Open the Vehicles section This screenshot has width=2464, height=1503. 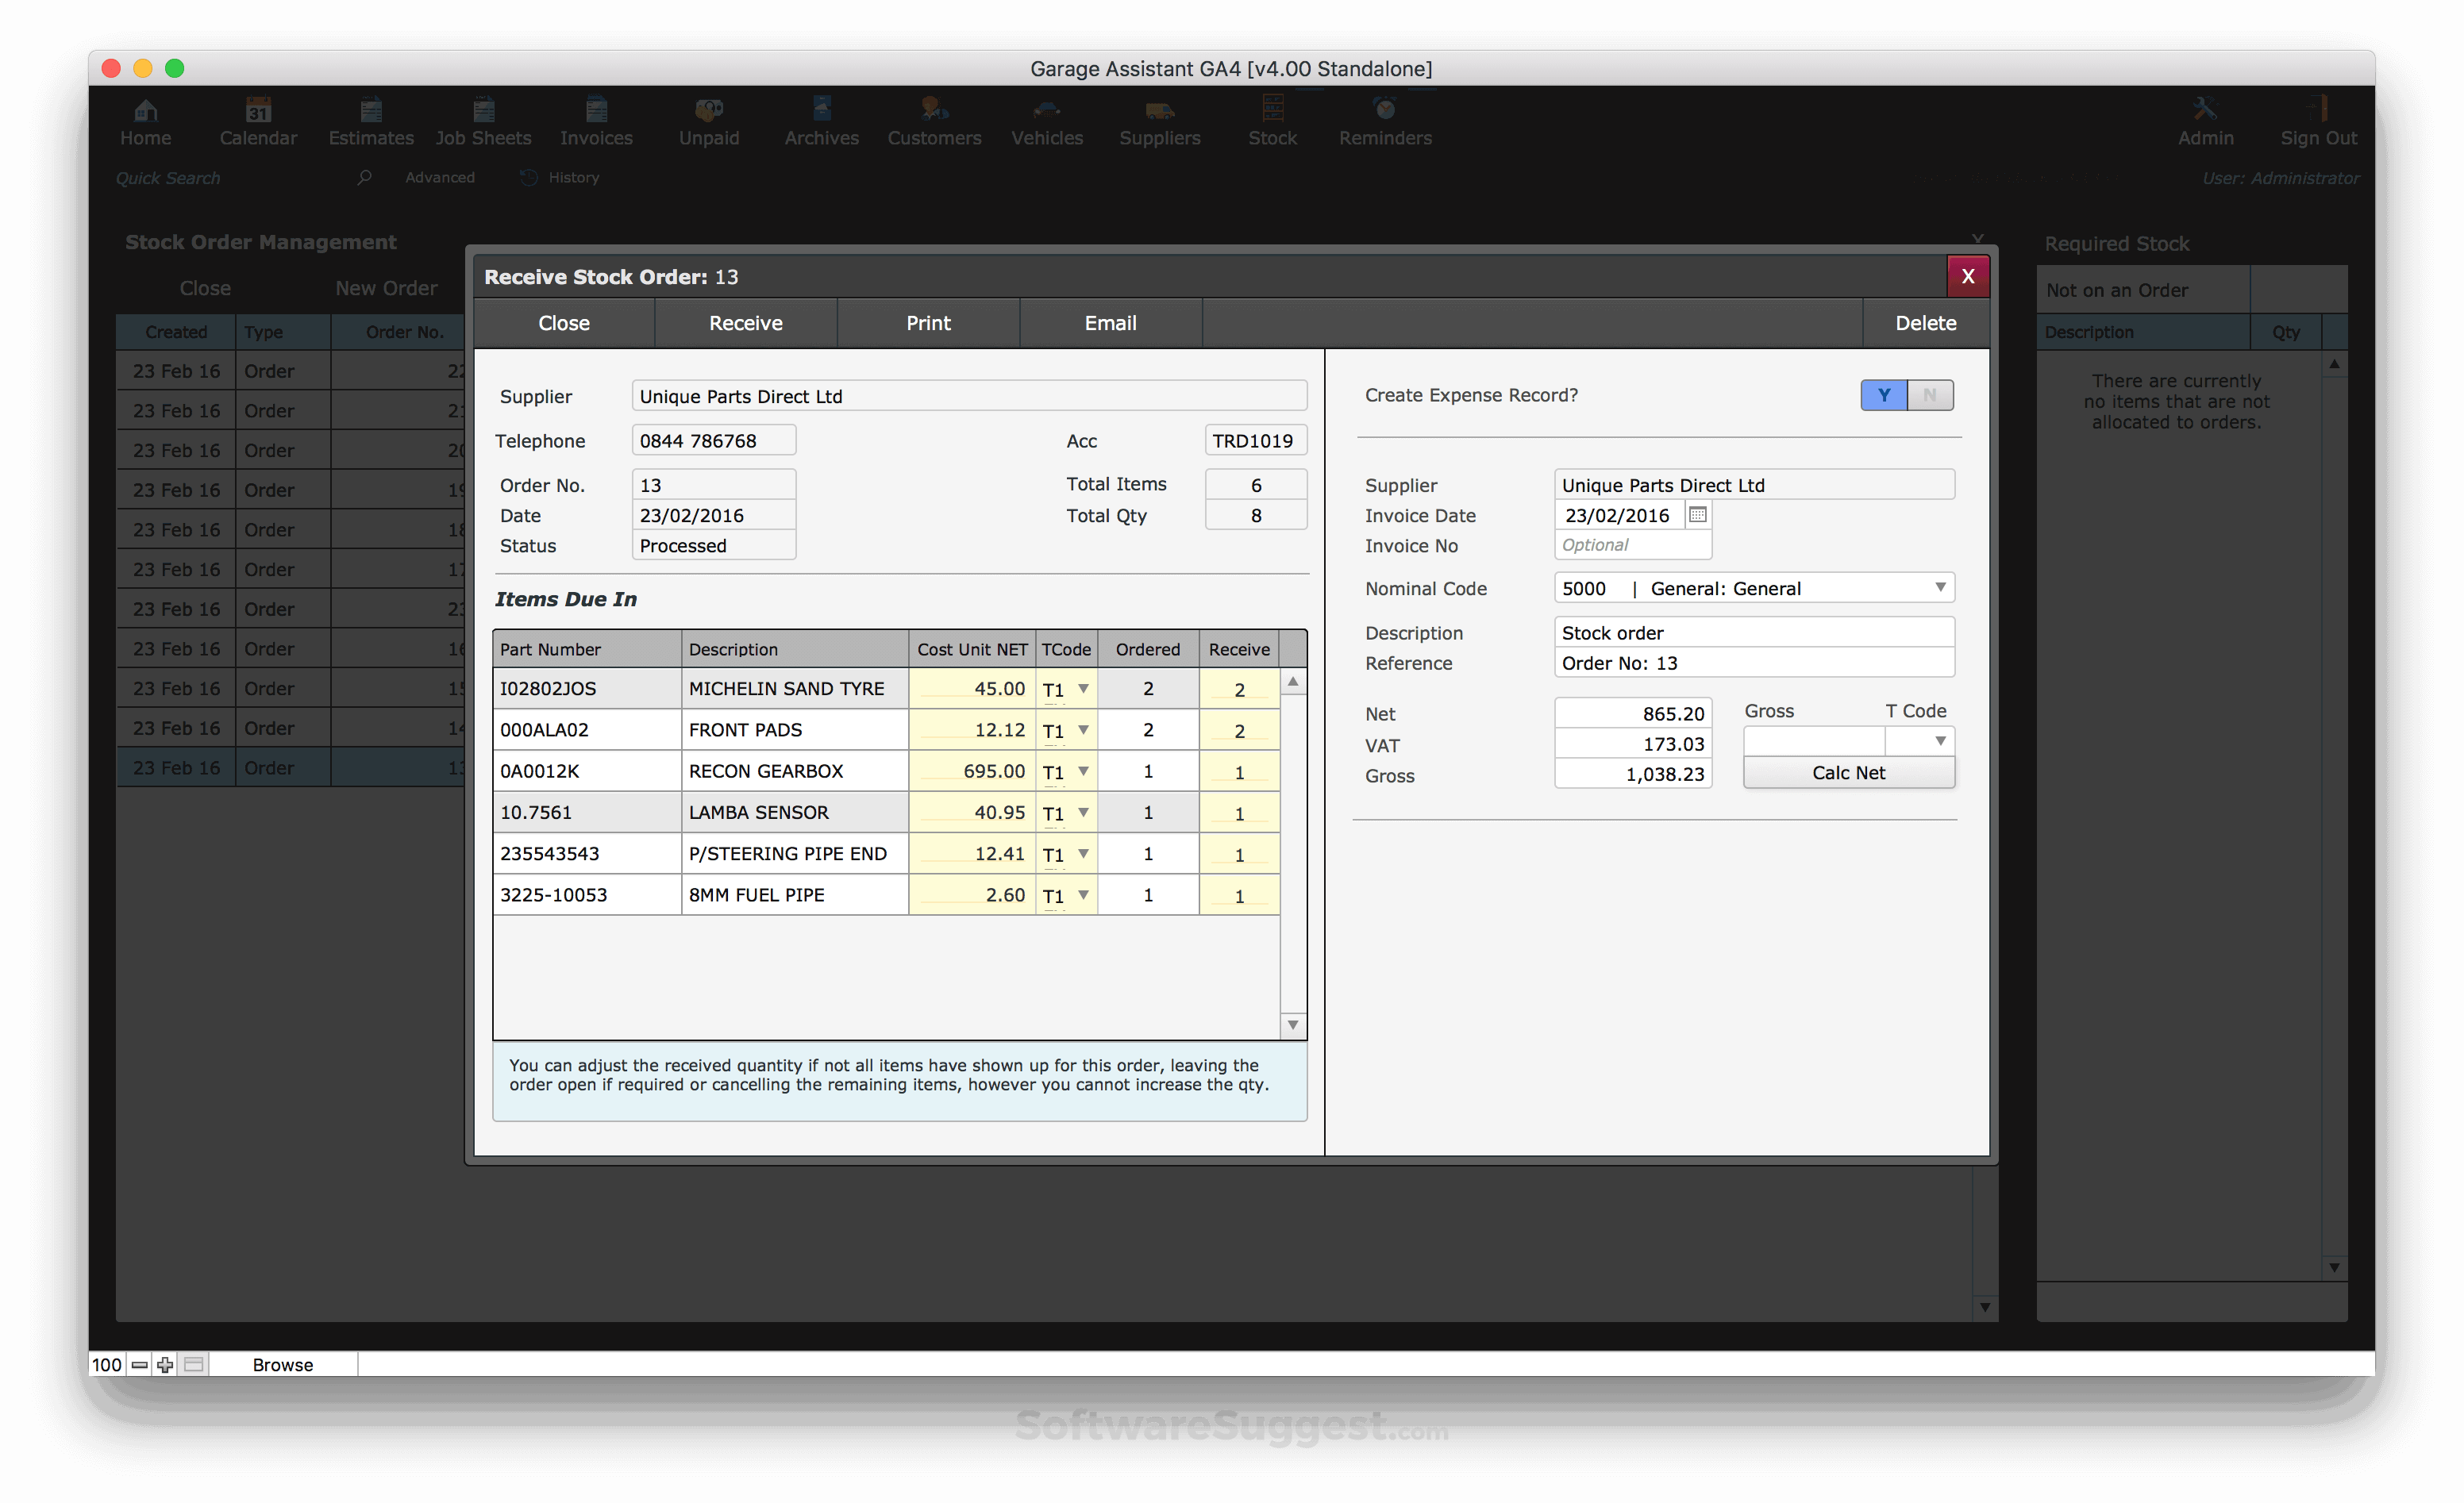(x=1046, y=121)
